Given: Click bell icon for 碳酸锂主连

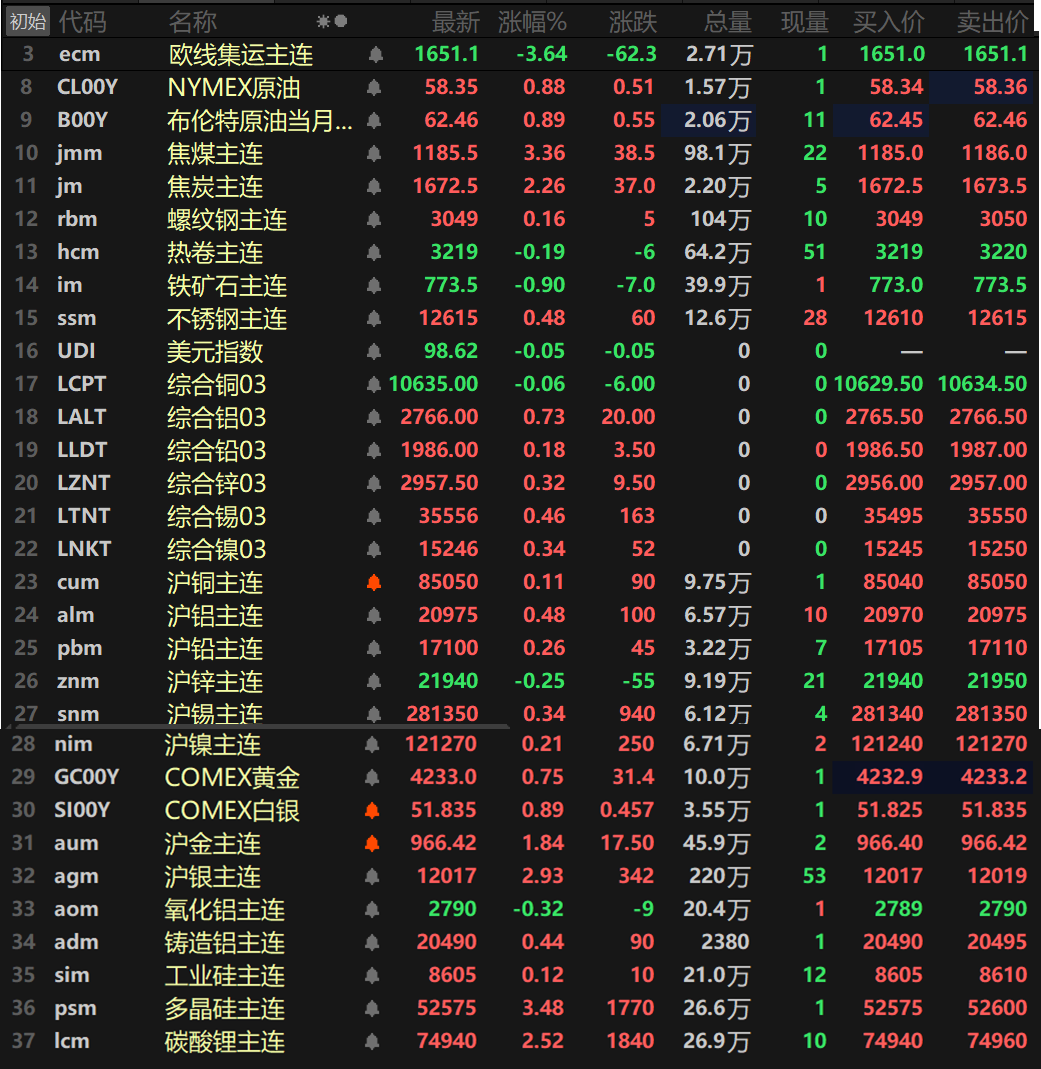Looking at the screenshot, I should (372, 1042).
